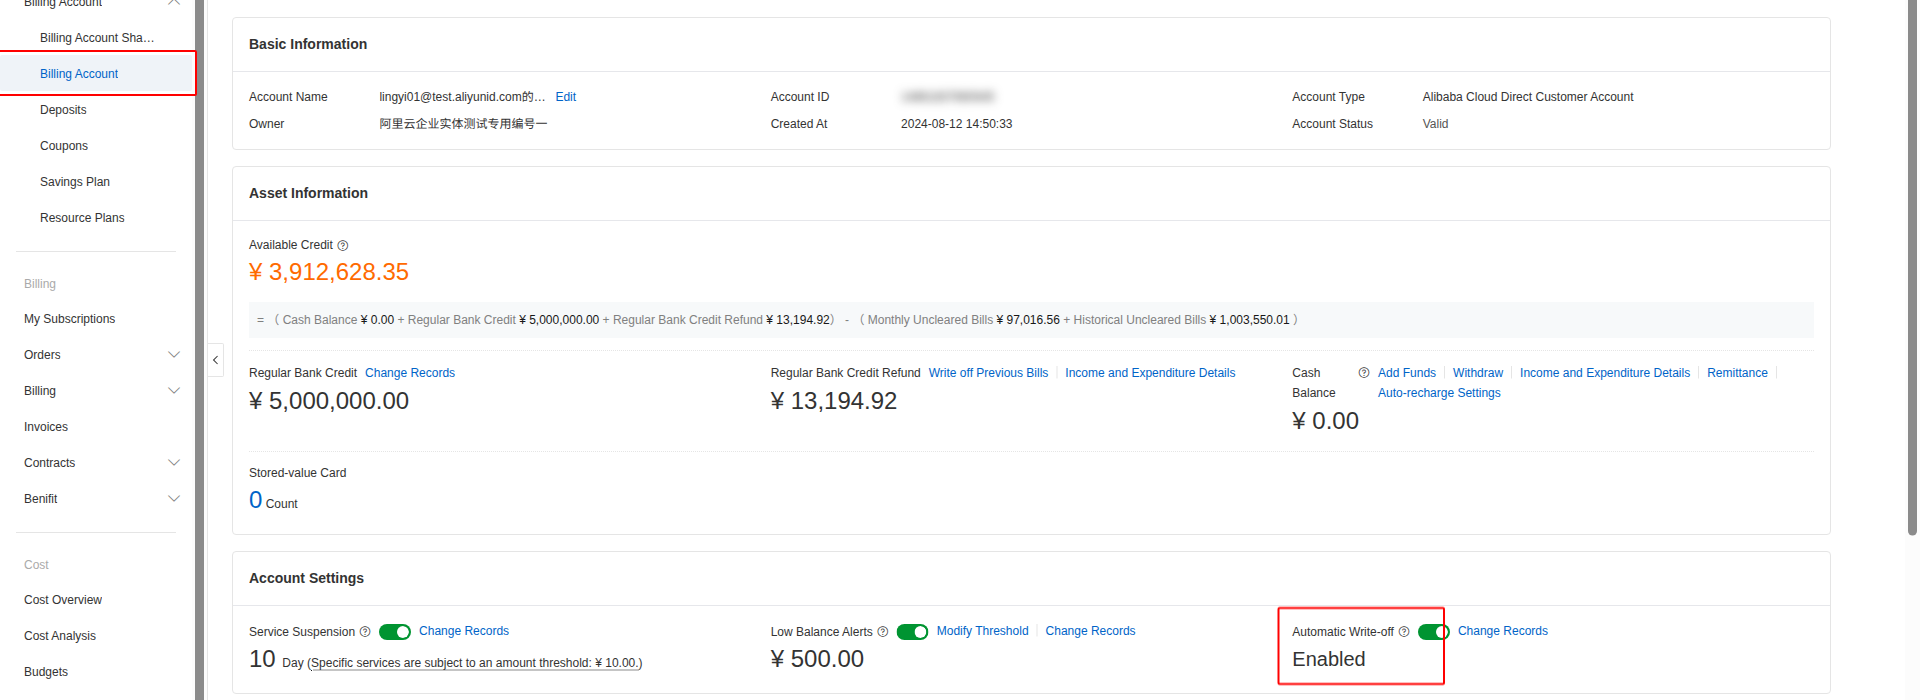This screenshot has width=1920, height=700.
Task: Open the Add Funds link
Action: 1407,373
